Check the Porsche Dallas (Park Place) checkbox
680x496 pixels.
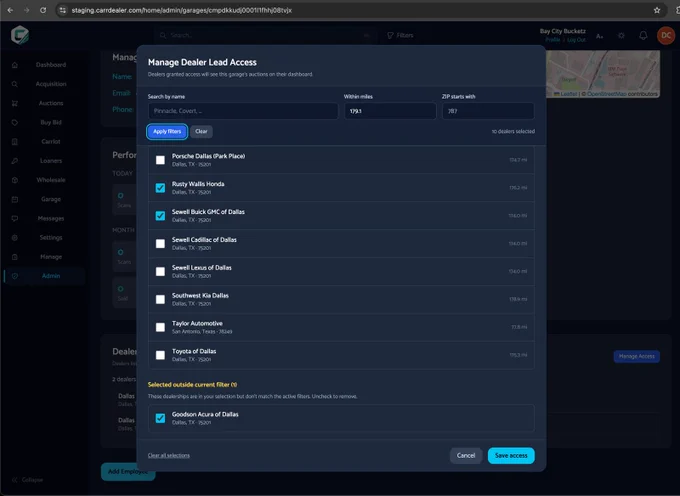tap(160, 160)
